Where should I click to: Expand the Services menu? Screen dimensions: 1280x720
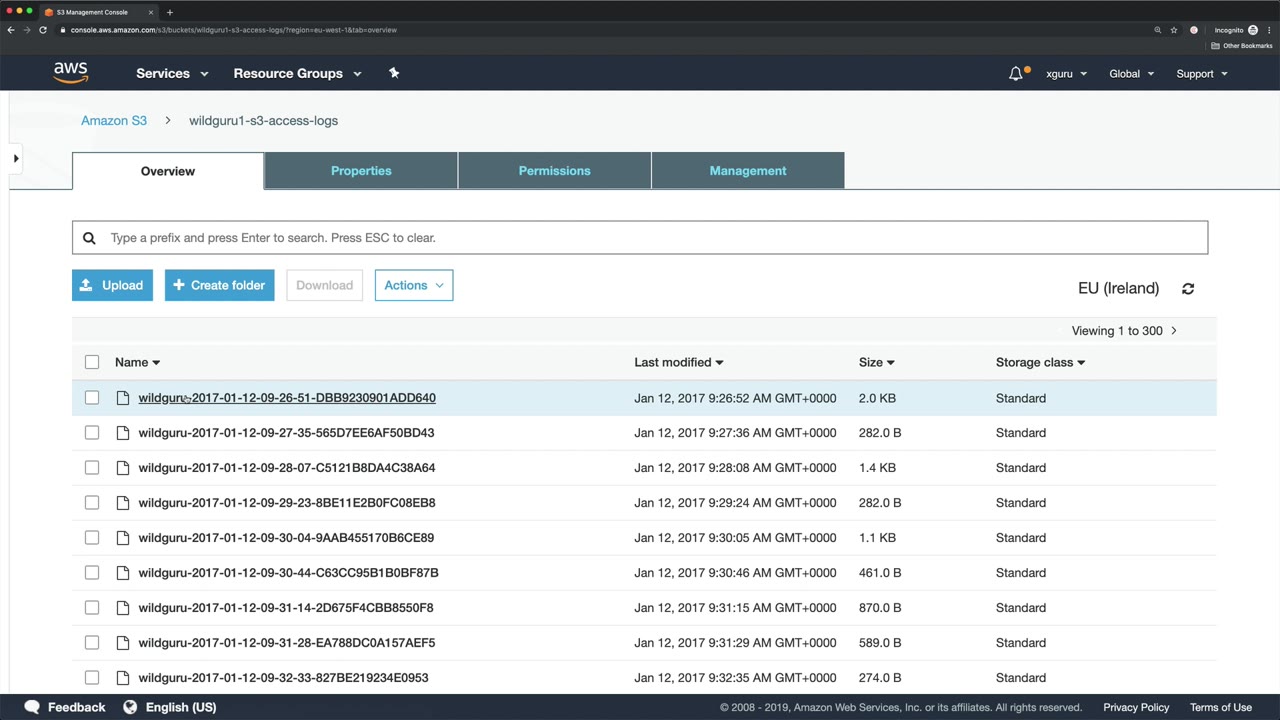pyautogui.click(x=172, y=73)
